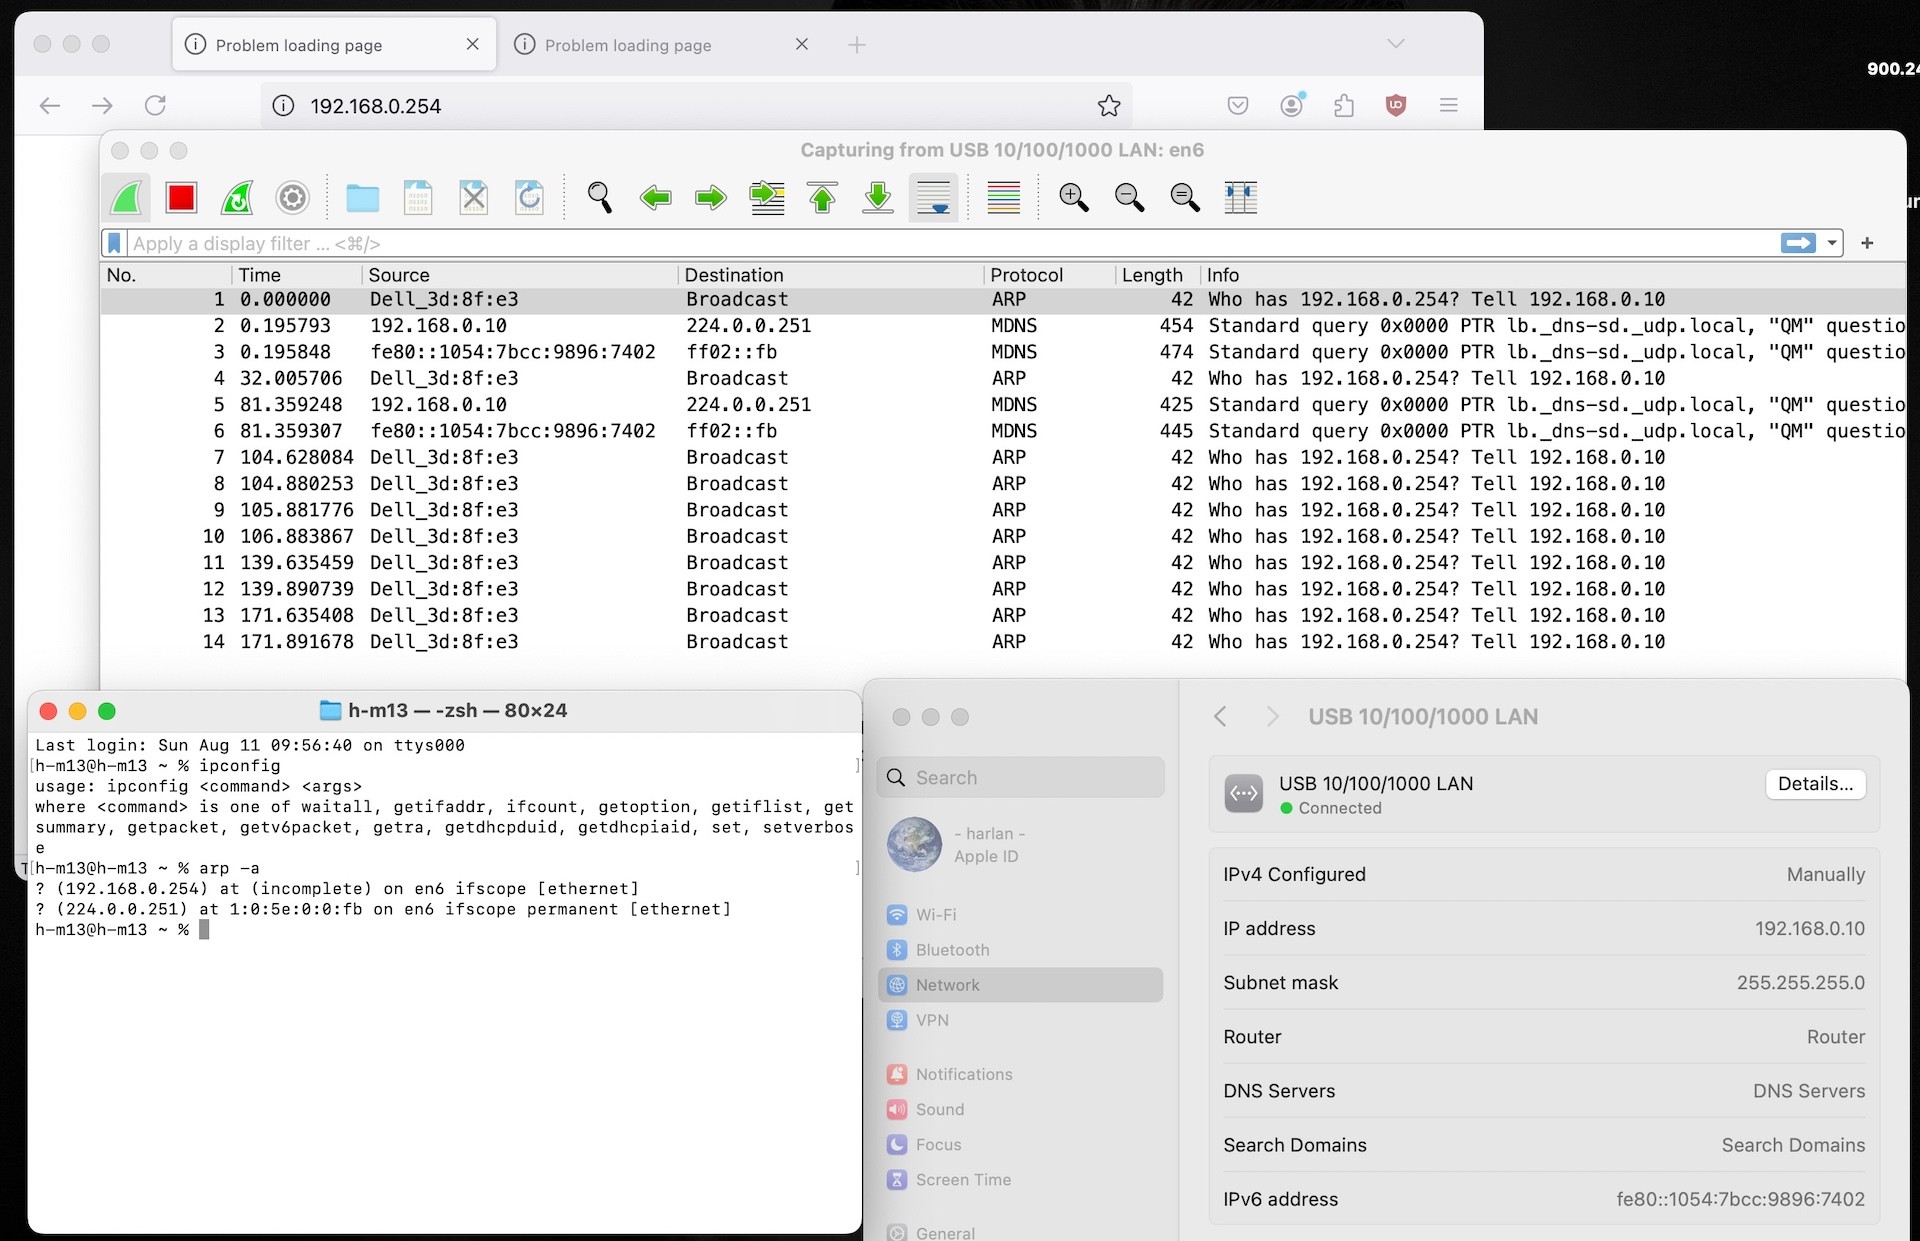The width and height of the screenshot is (1920, 1241).
Task: Click the Details... button
Action: (x=1815, y=784)
